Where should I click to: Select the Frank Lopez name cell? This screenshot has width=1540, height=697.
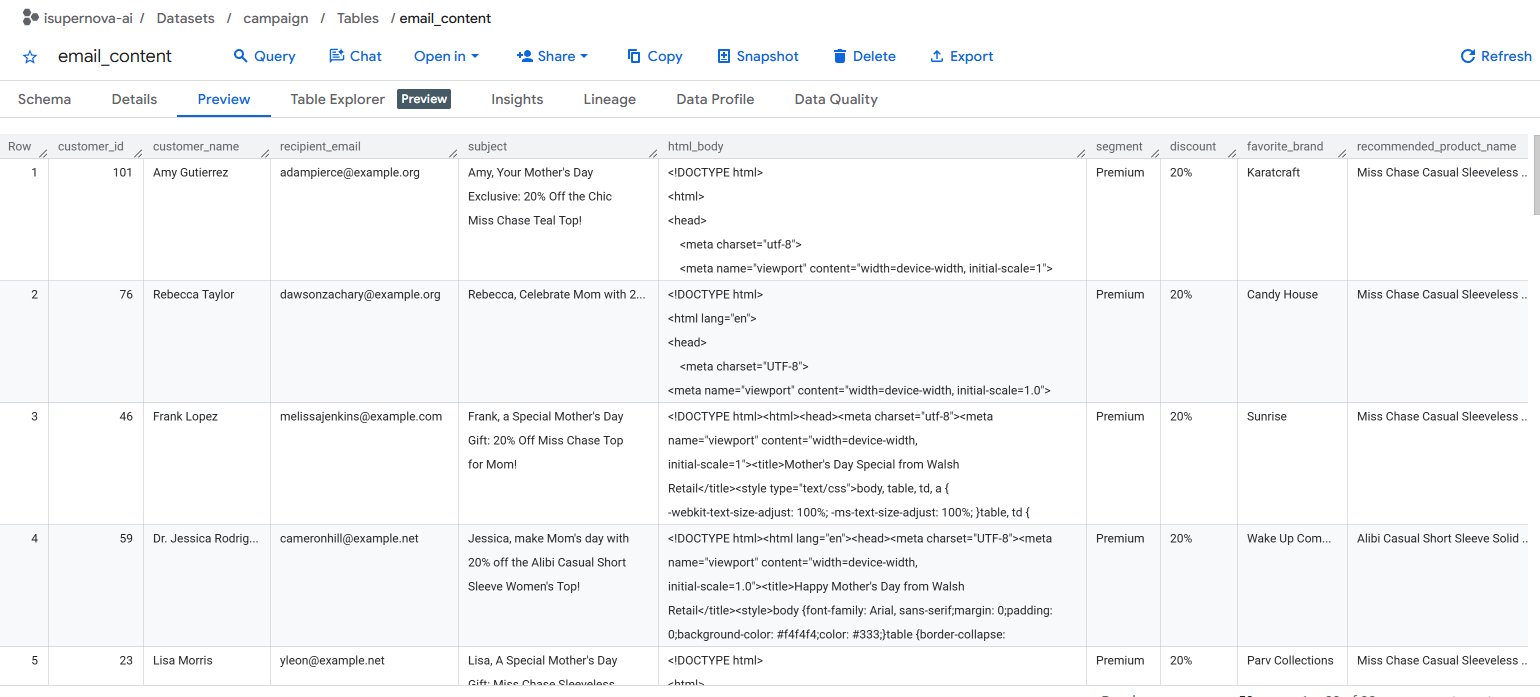[x=207, y=463]
